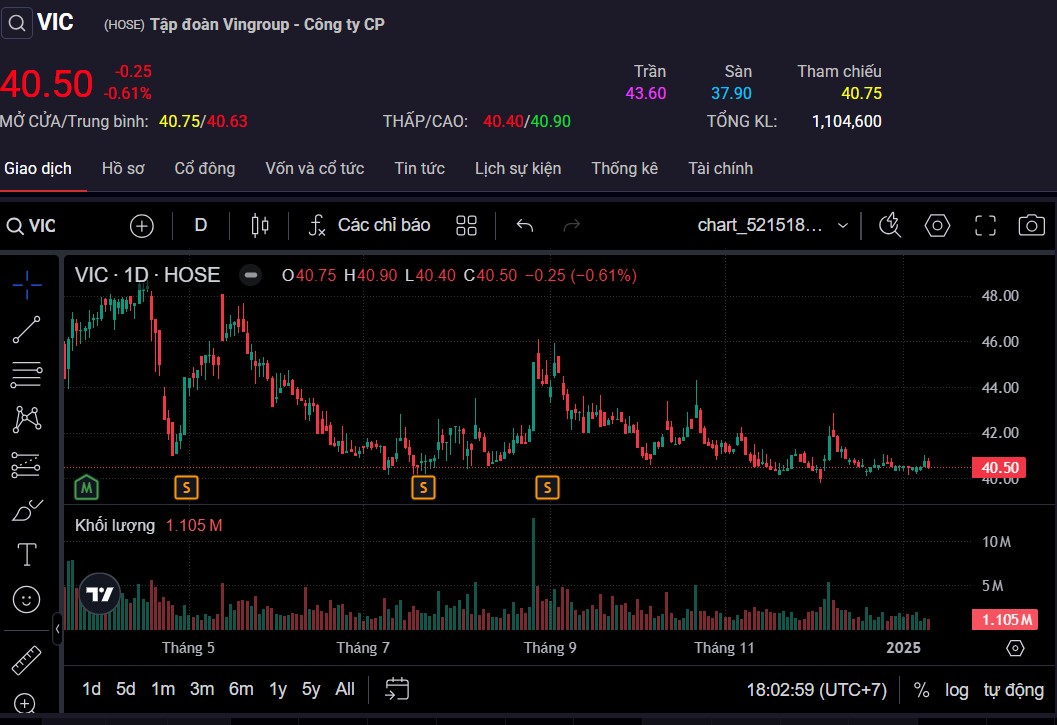Click the VIC symbol search in chart toolbar
This screenshot has width=1057, height=725.
pos(31,226)
